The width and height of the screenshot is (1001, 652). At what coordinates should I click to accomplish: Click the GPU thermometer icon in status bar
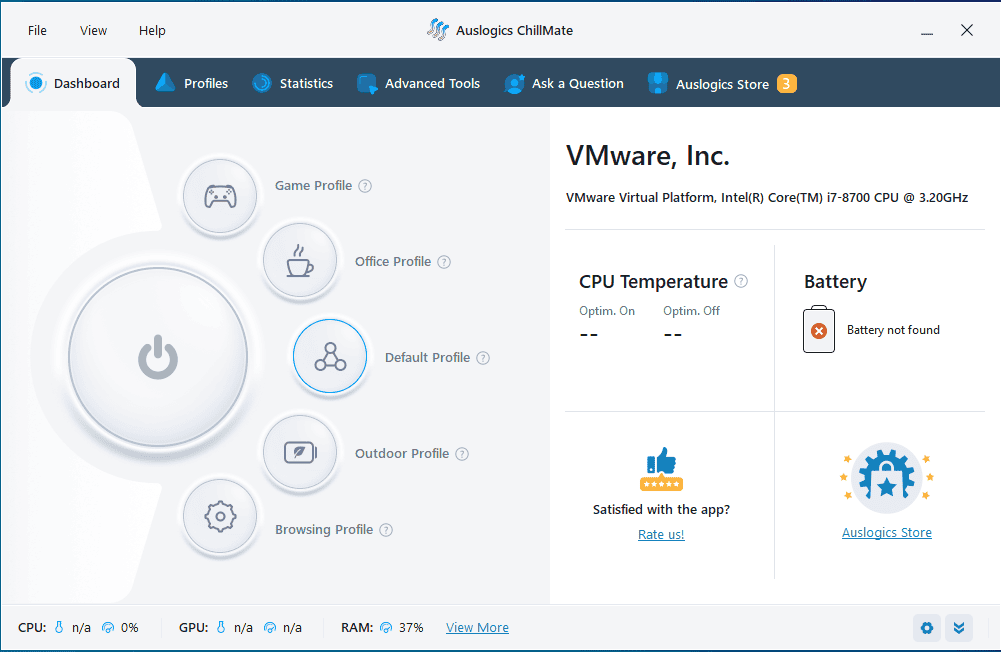pyautogui.click(x=221, y=628)
